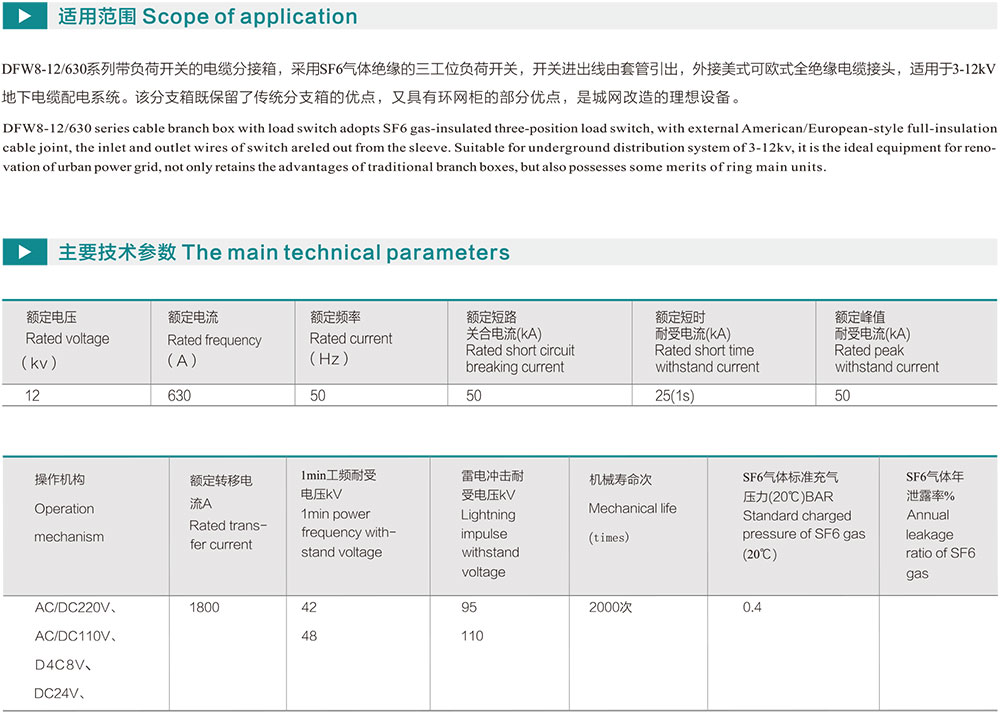Image resolution: width=1000 pixels, height=715 pixels.
Task: Select the 'Operation mechanism' column header
Action: (68, 508)
